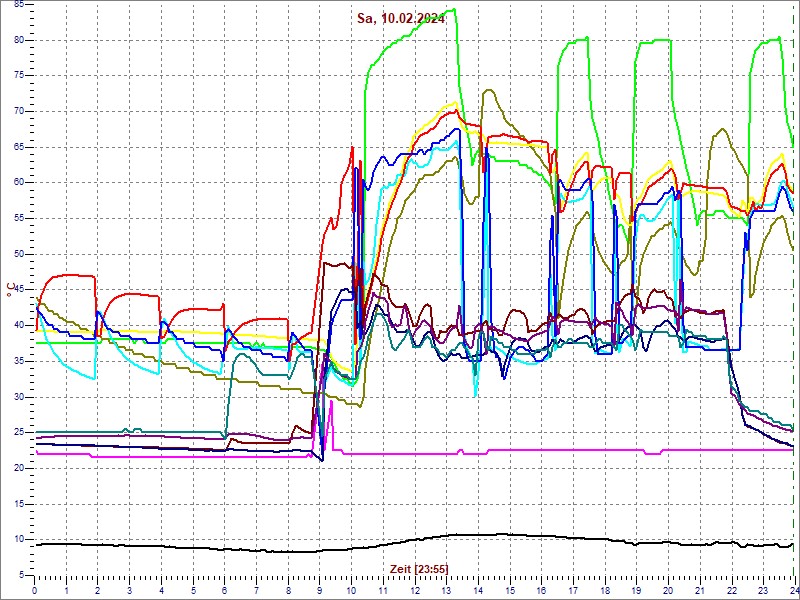This screenshot has width=800, height=600.
Task: Click the '35' temperature axis value
Action: tap(19, 361)
